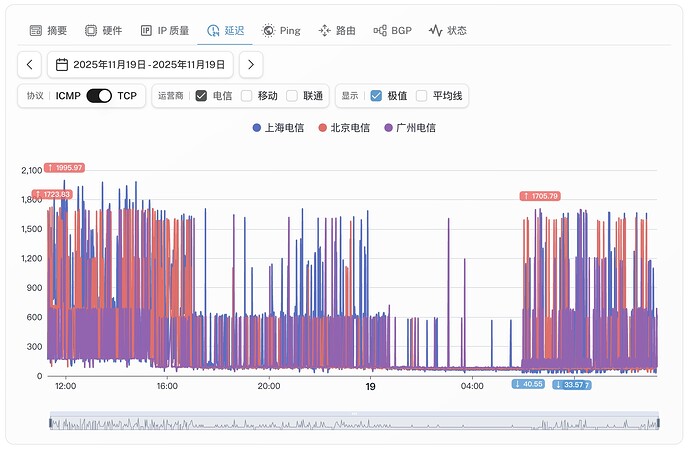The image size is (690, 450).
Task: Click the Ping tab icon
Action: pyautogui.click(x=268, y=31)
